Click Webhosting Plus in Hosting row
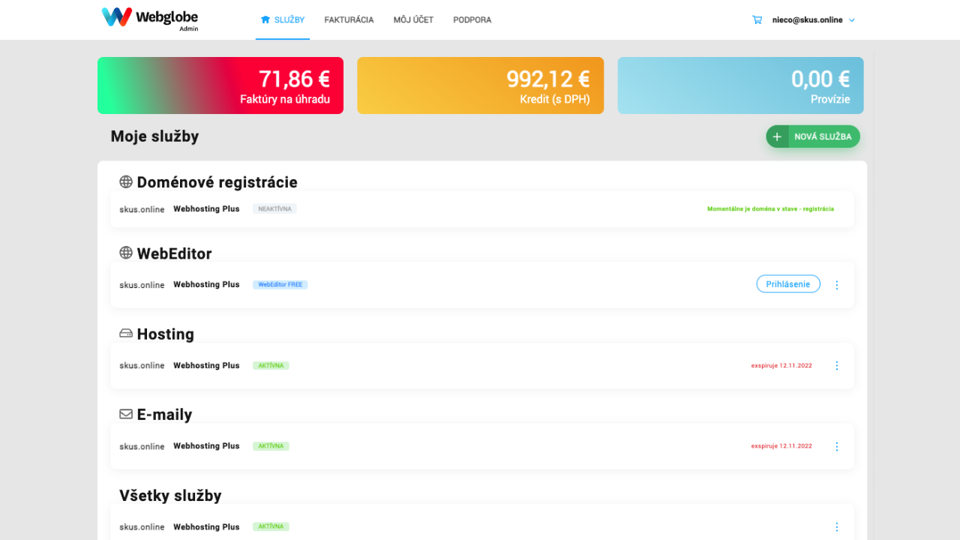Image resolution: width=960 pixels, height=540 pixels. pyautogui.click(x=206, y=366)
